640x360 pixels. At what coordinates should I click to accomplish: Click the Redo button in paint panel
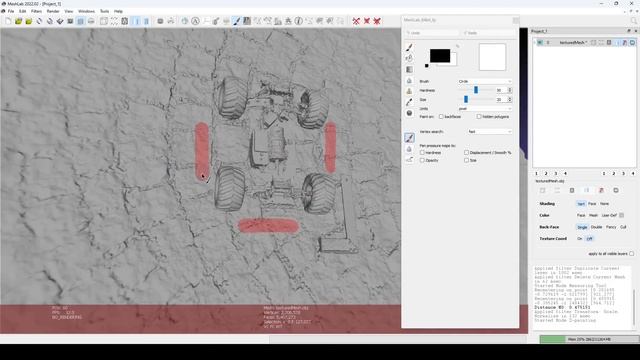point(489,33)
